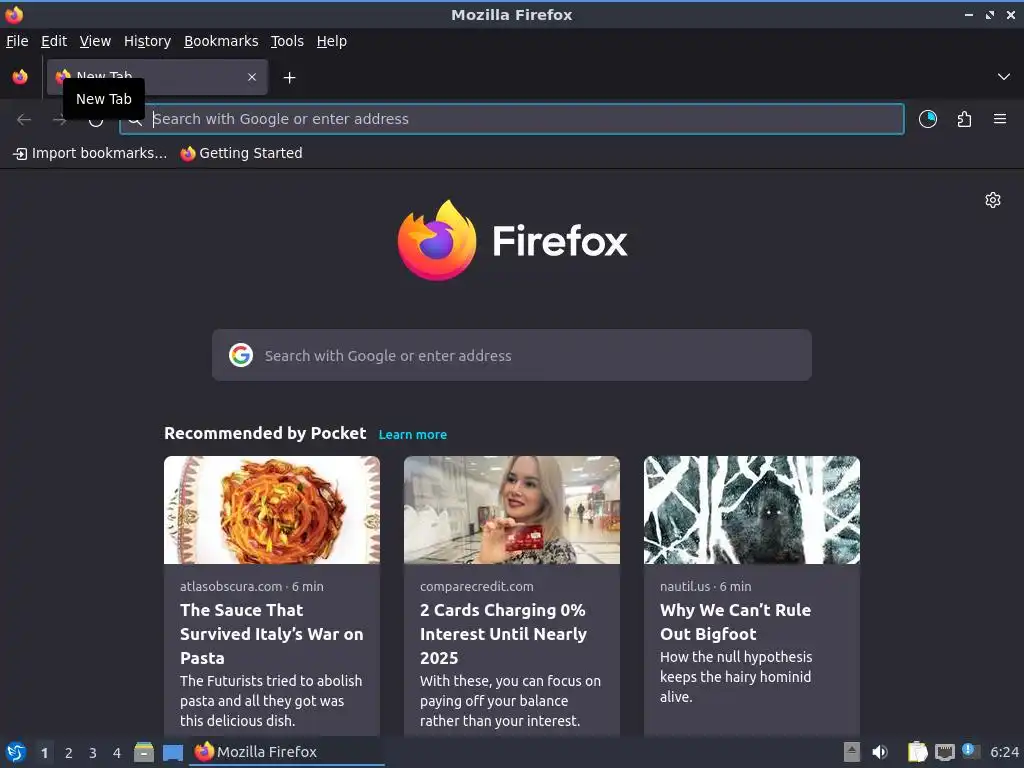The width and height of the screenshot is (1024, 768).
Task: Switch to workspace 4 in taskbar
Action: (117, 753)
